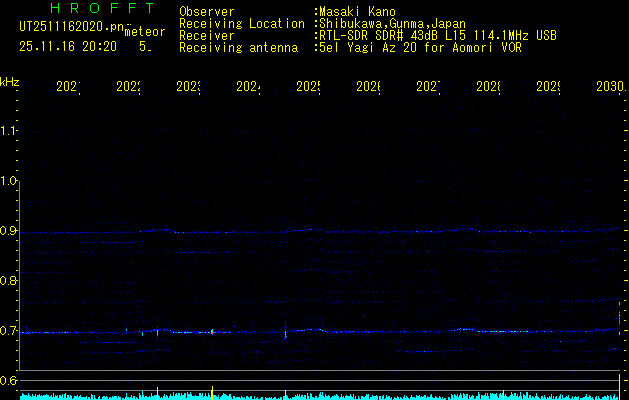This screenshot has width=629, height=400.
Task: Click the UT2511162020 file name text
Action: (x=71, y=28)
